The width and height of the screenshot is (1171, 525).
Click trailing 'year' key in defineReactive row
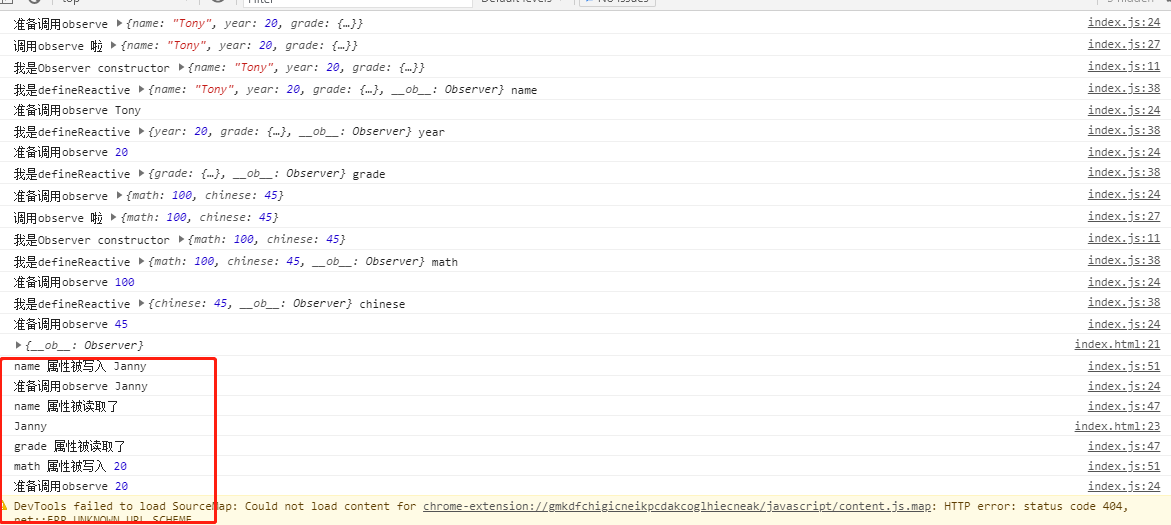click(x=431, y=132)
